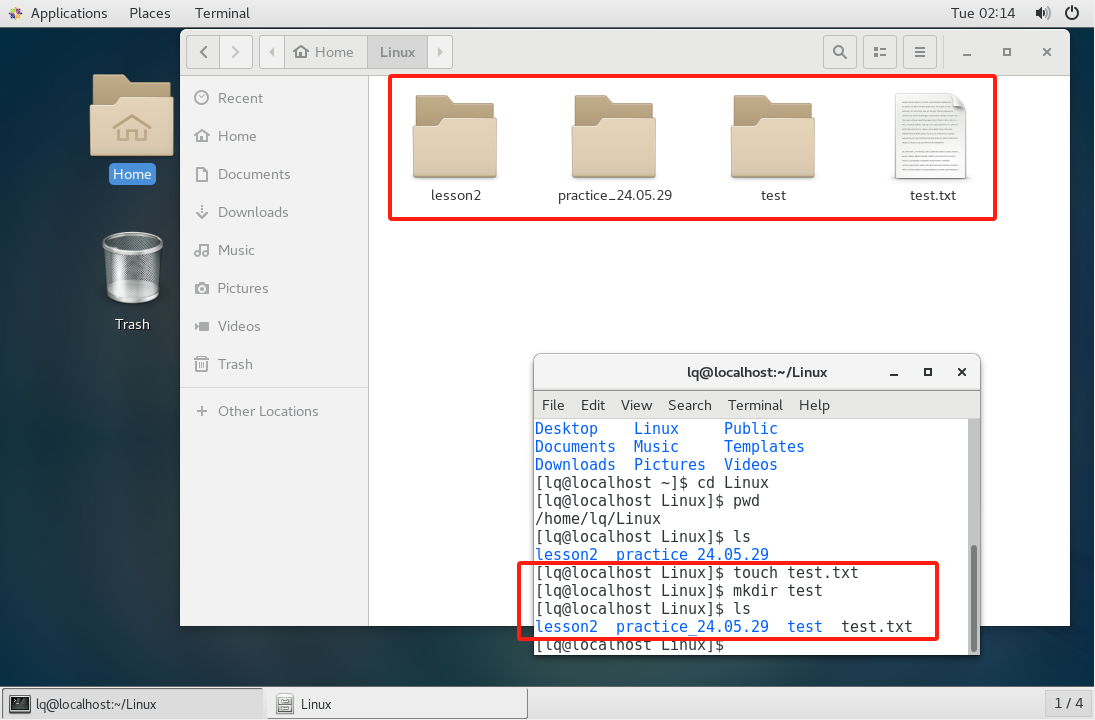Viewport: 1095px width, 720px height.
Task: Click the Recent clock icon
Action: [x=202, y=98]
